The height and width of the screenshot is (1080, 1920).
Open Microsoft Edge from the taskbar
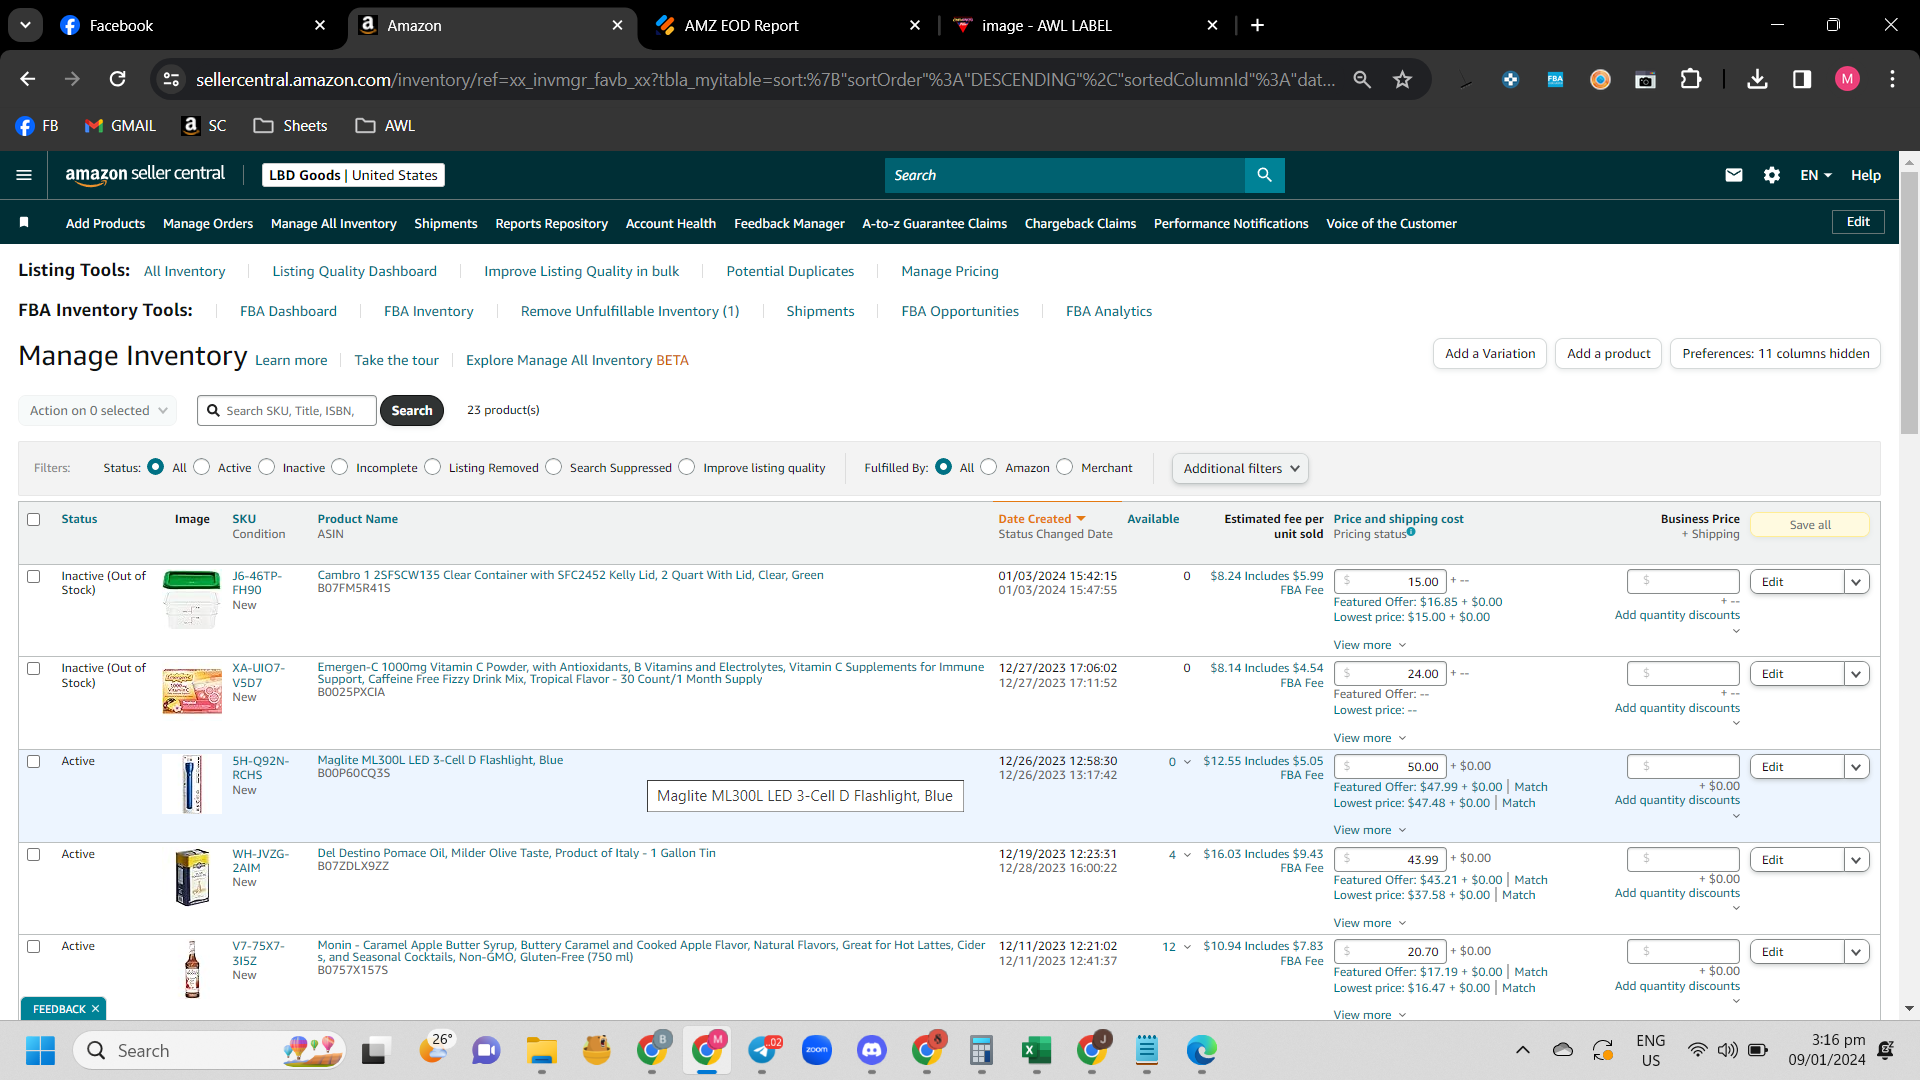click(1202, 1050)
